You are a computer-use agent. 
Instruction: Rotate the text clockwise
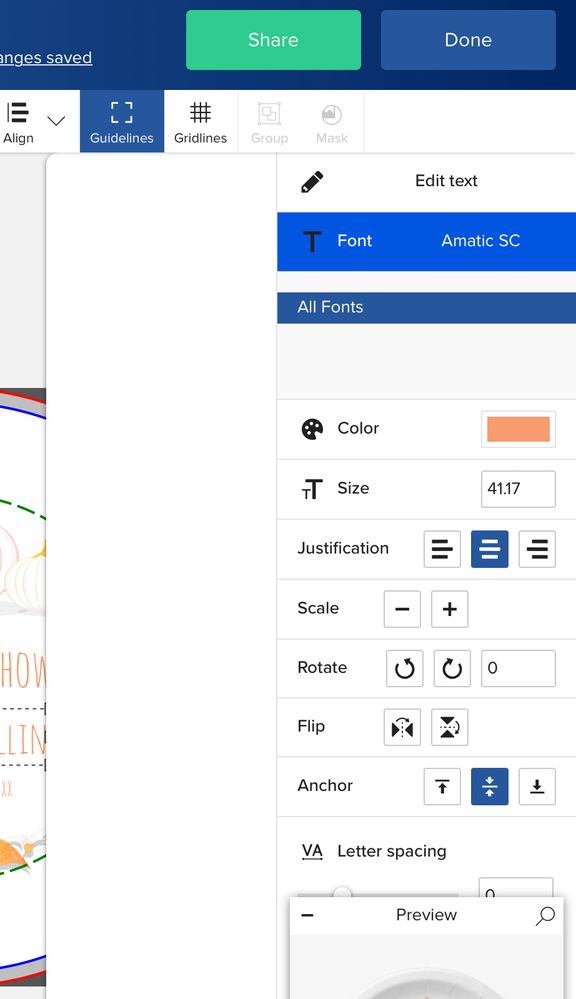(x=452, y=668)
